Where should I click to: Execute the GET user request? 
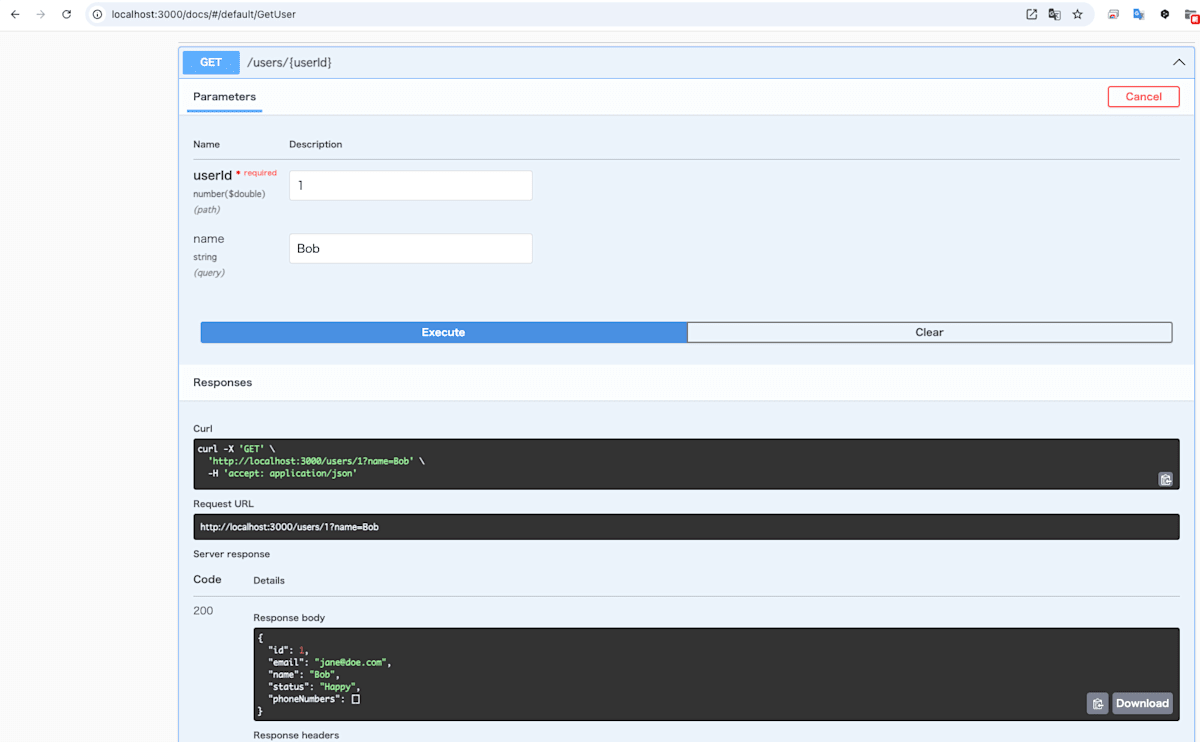pyautogui.click(x=444, y=332)
